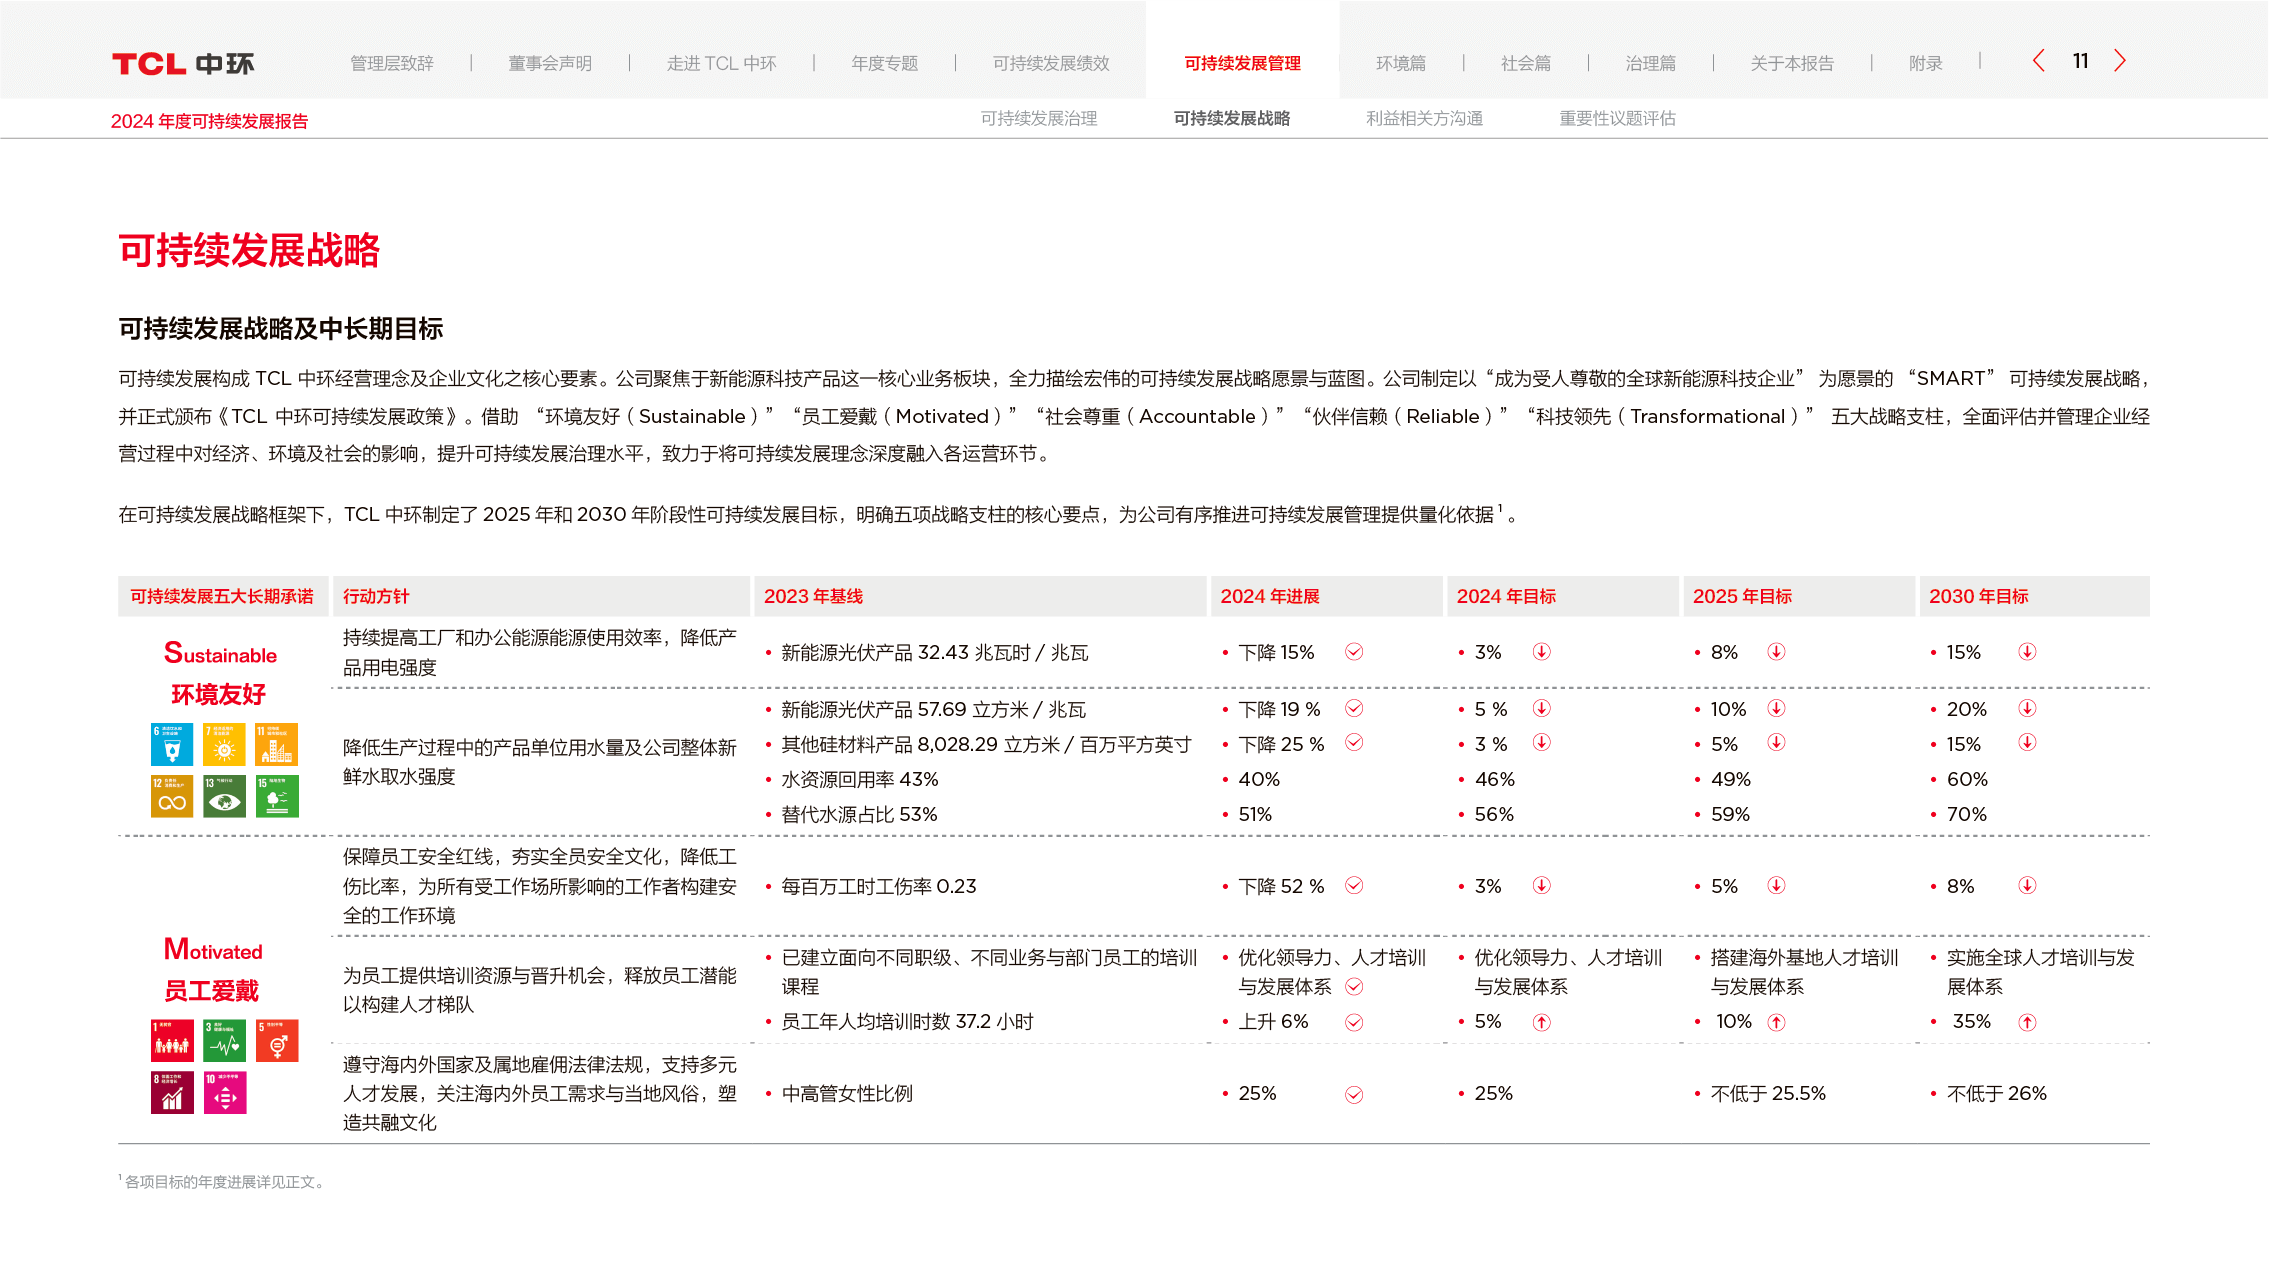Viewport: 2269px width, 1277px height.
Task: Click the up arrow next to 35% target
Action: [2027, 1022]
